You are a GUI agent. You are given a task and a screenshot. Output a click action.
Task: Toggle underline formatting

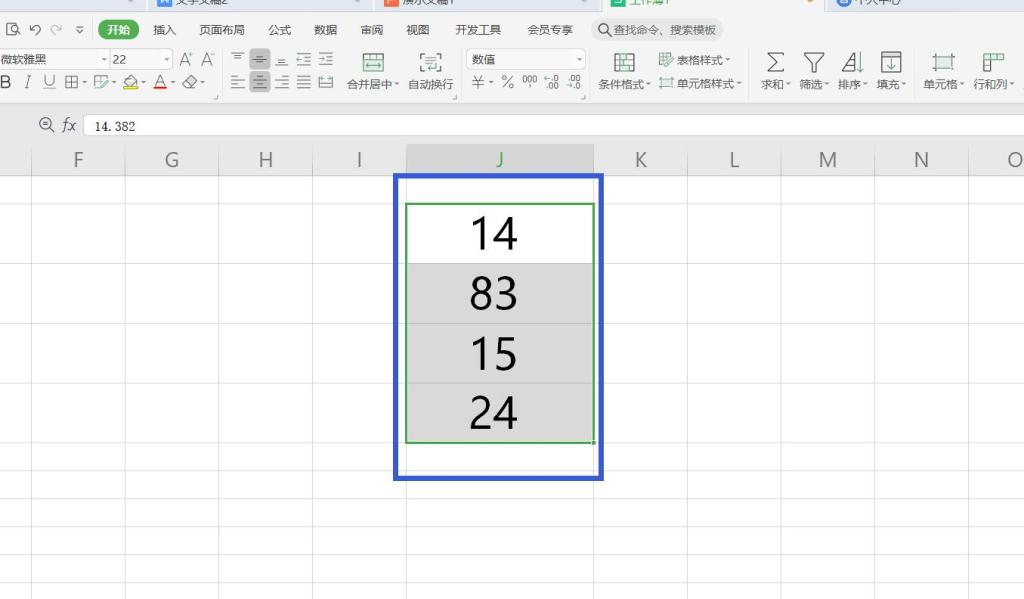pyautogui.click(x=49, y=82)
